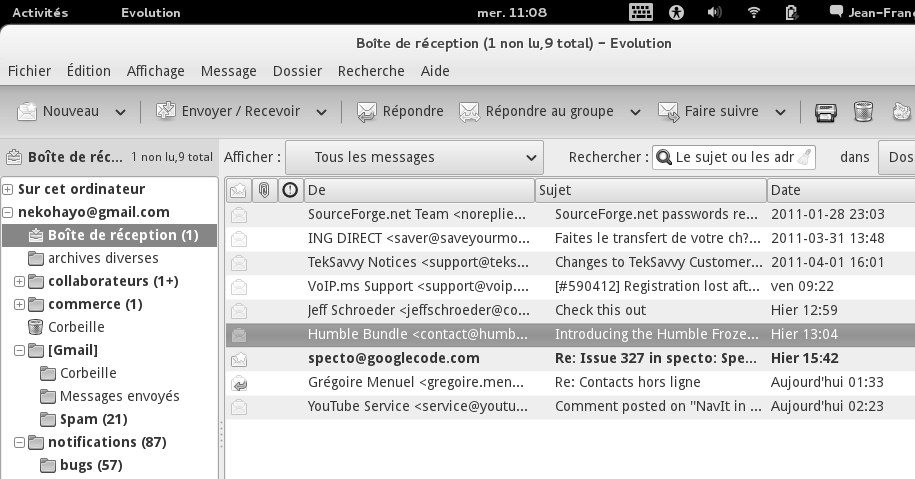Click the search magnifier icon in Rechercher field
Viewport: 915px width, 479px height.
[663, 157]
